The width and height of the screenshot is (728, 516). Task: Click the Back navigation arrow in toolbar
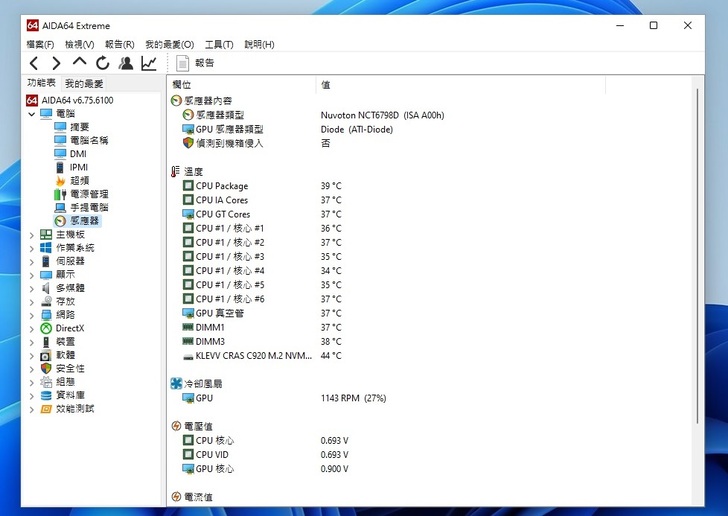[x=33, y=63]
